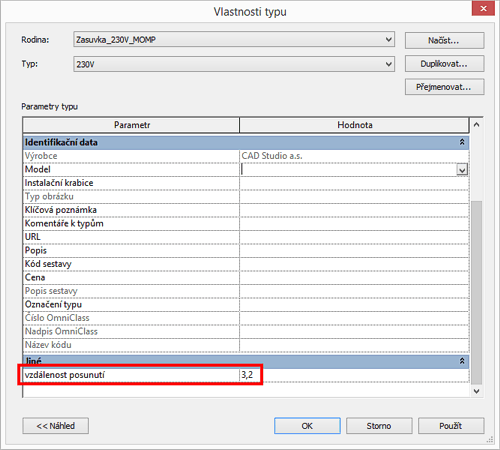Click the Přejmenovat button
The height and width of the screenshot is (450, 500).
pyautogui.click(x=444, y=87)
